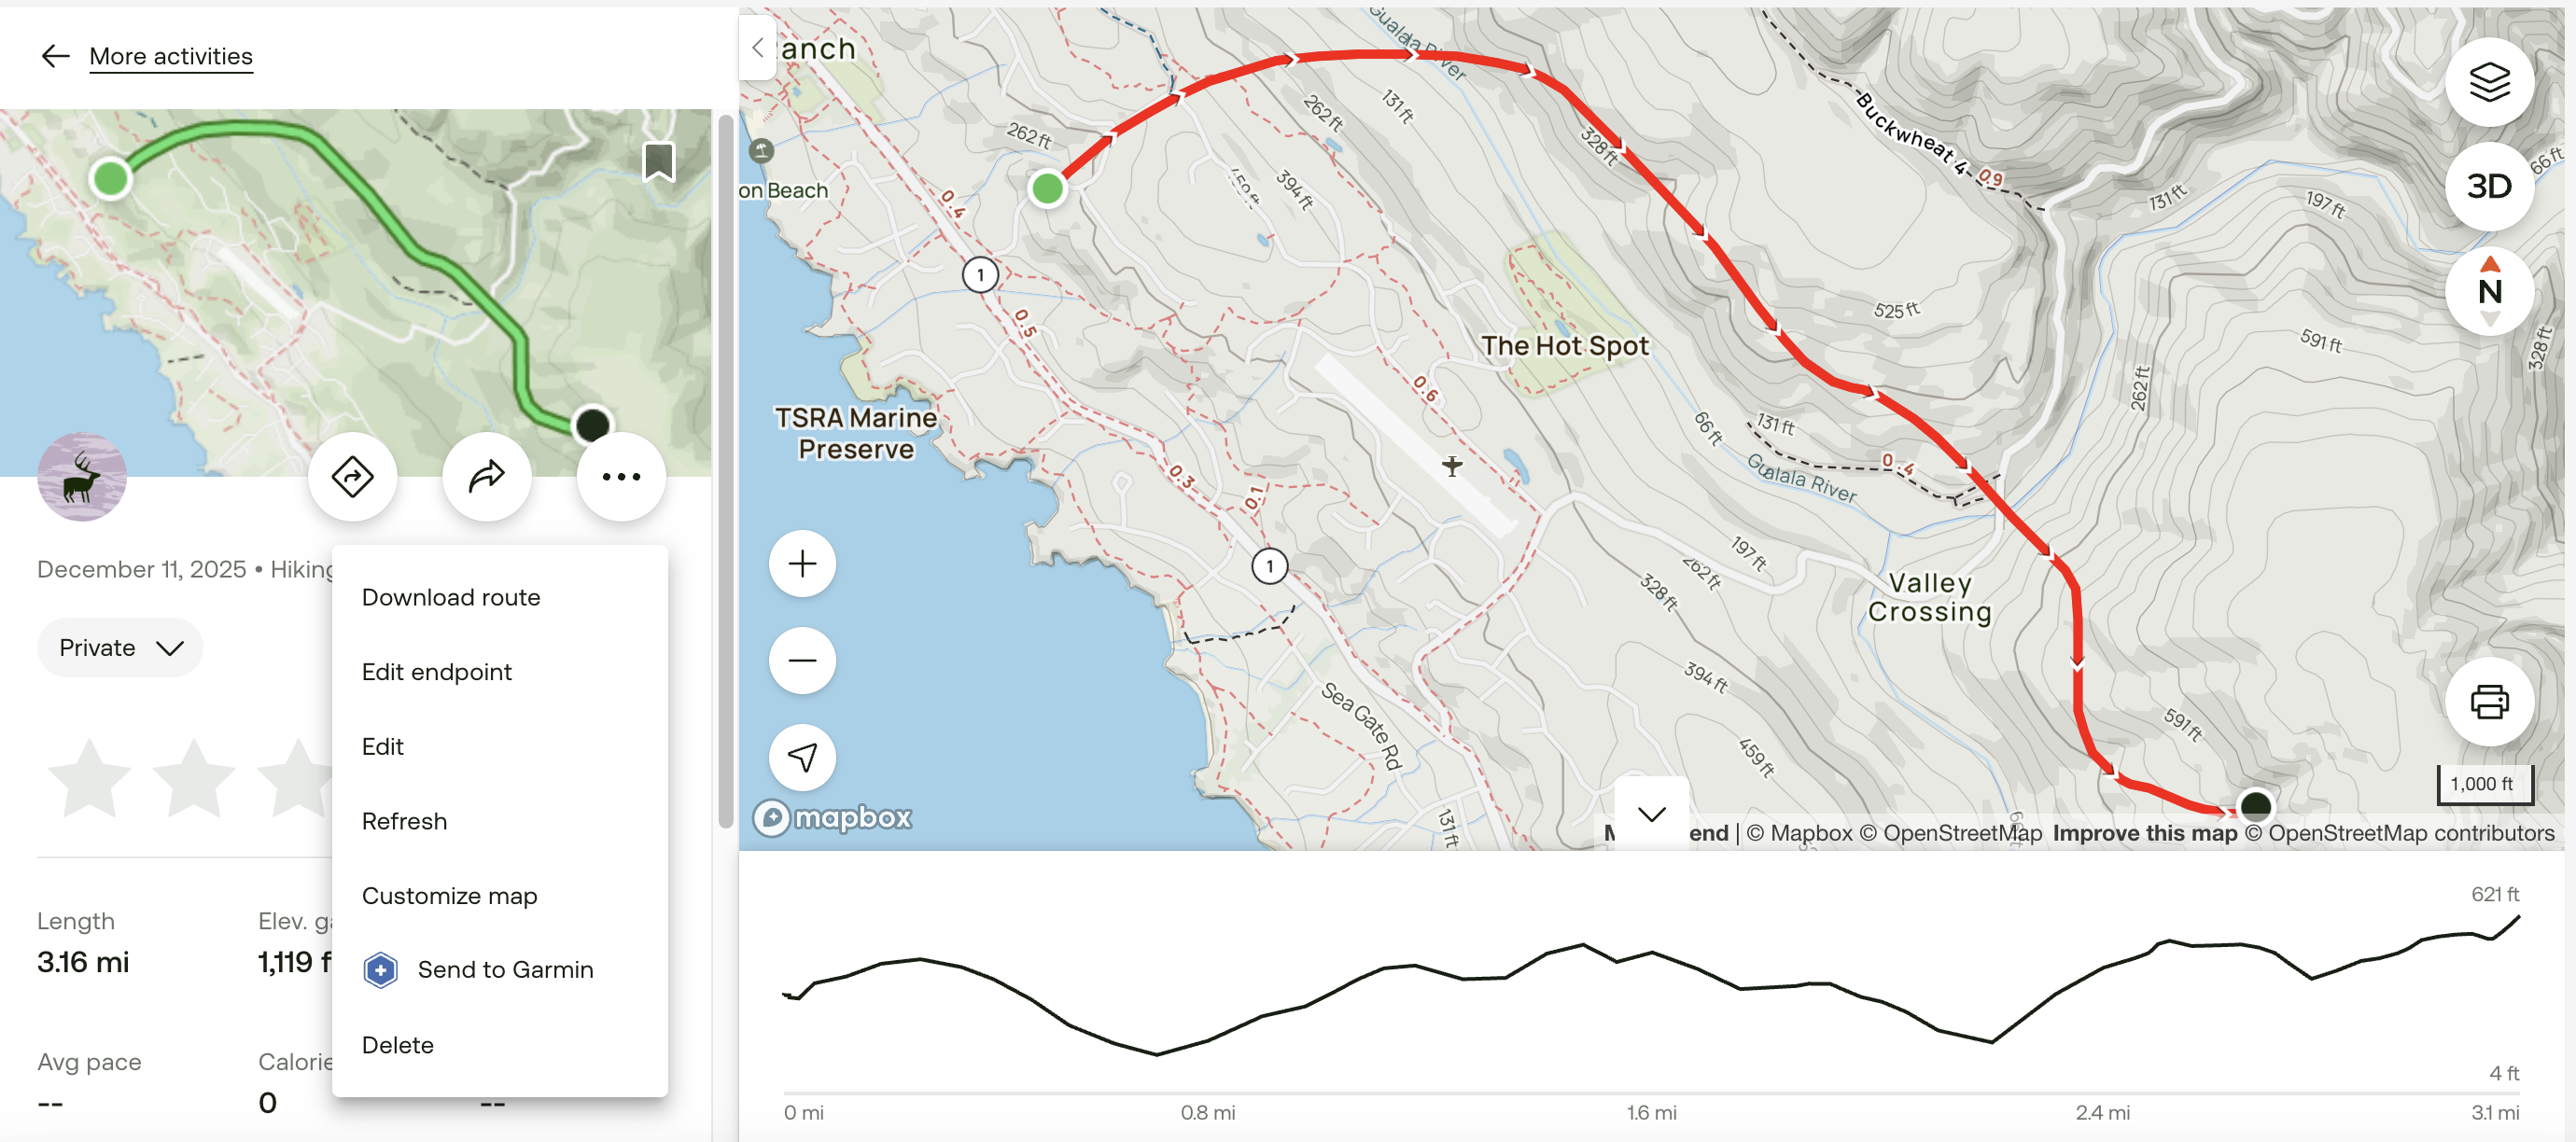Collapse the left sidebar panel
2576x1142 pixels.
click(757, 47)
